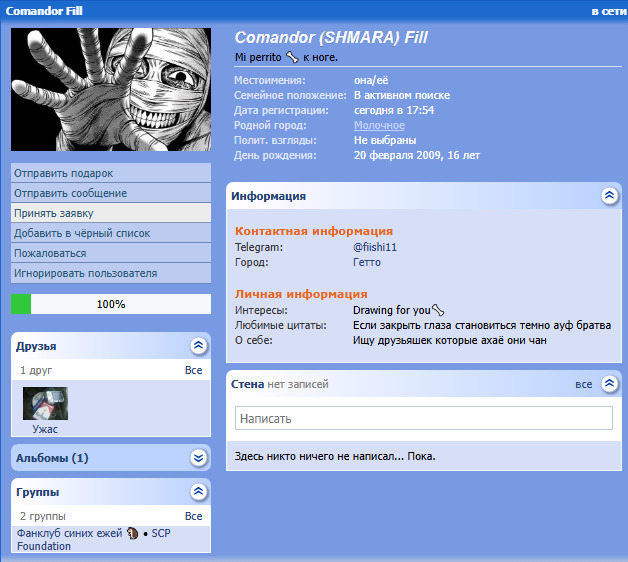
Task: Click the bone emoji in status line
Action: (x=292, y=57)
